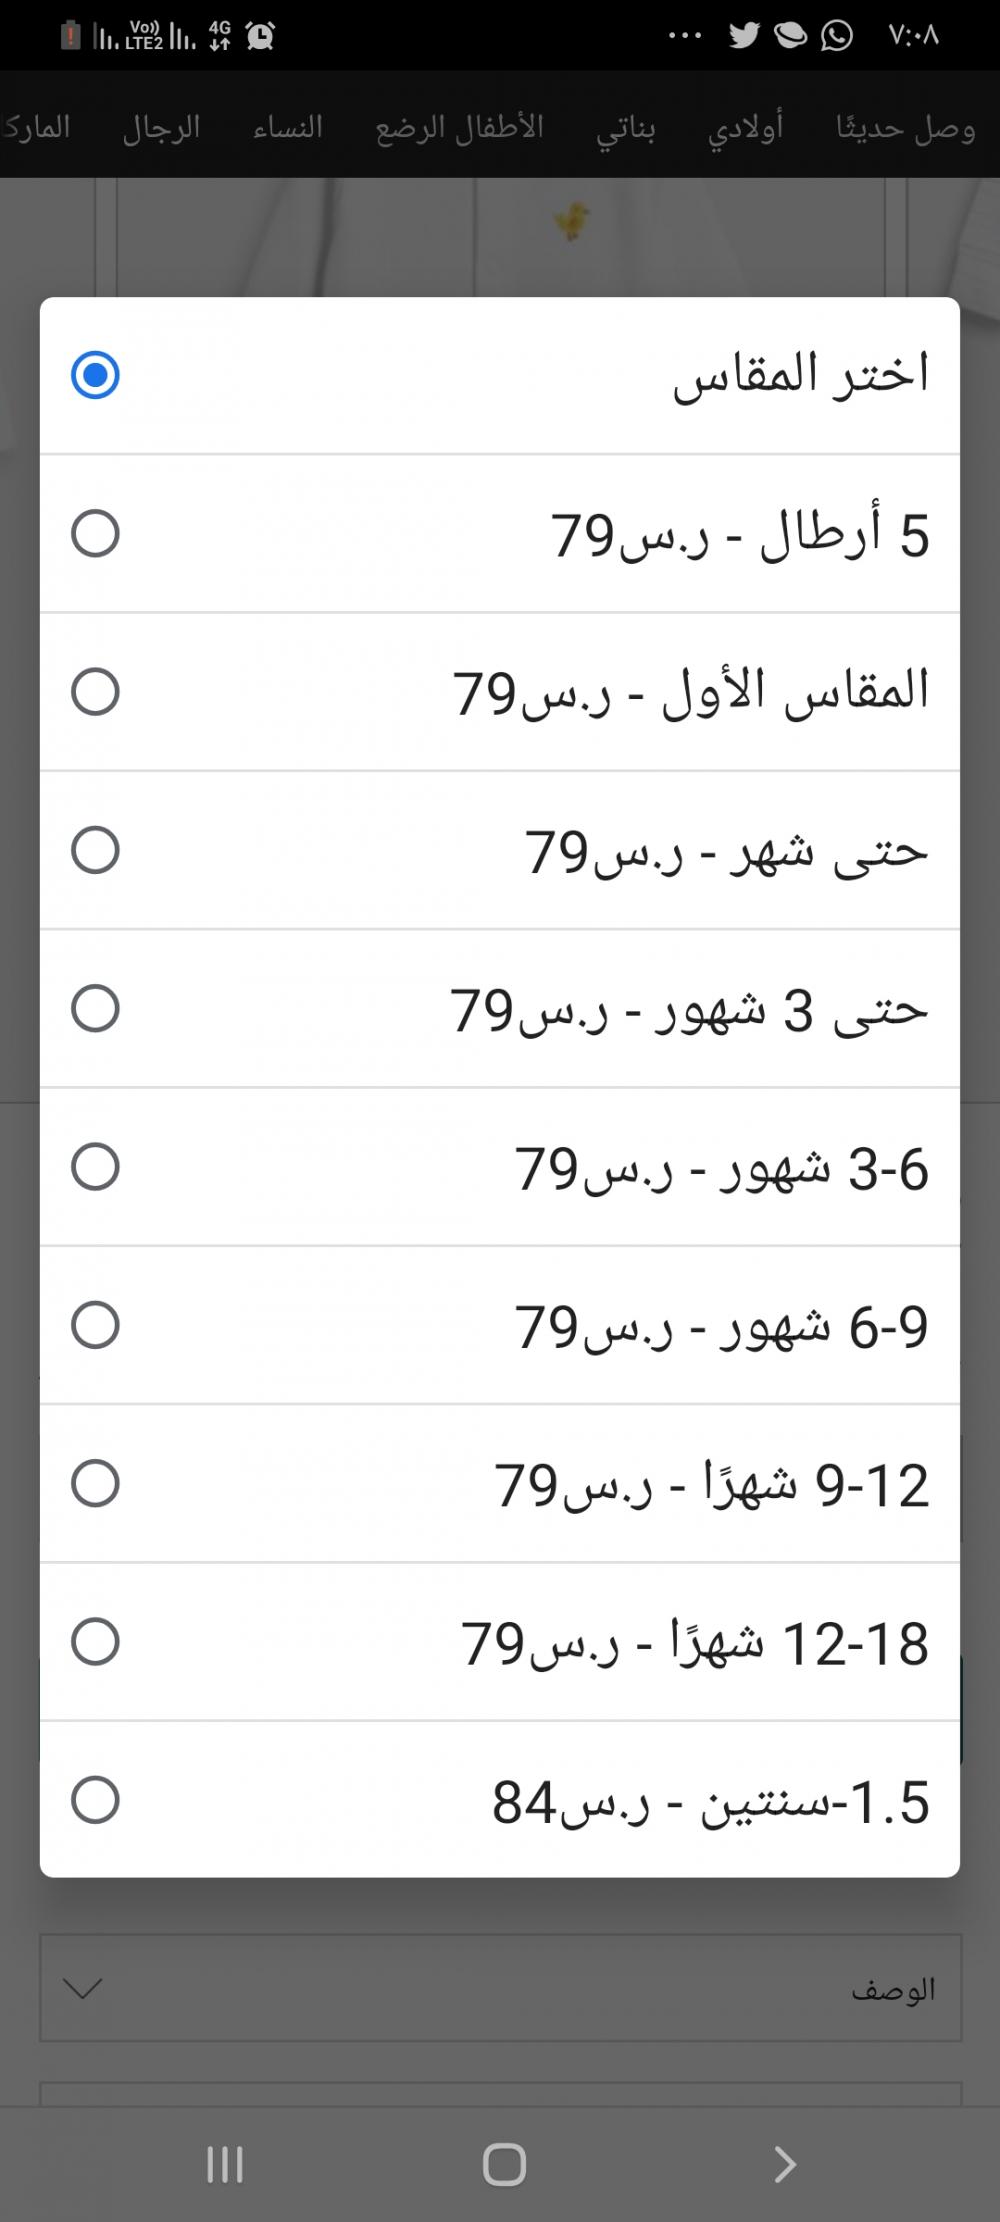1000x2222 pixels.
Task: Select the "1.5-سنتين" option priced 84
Action: (x=95, y=1800)
